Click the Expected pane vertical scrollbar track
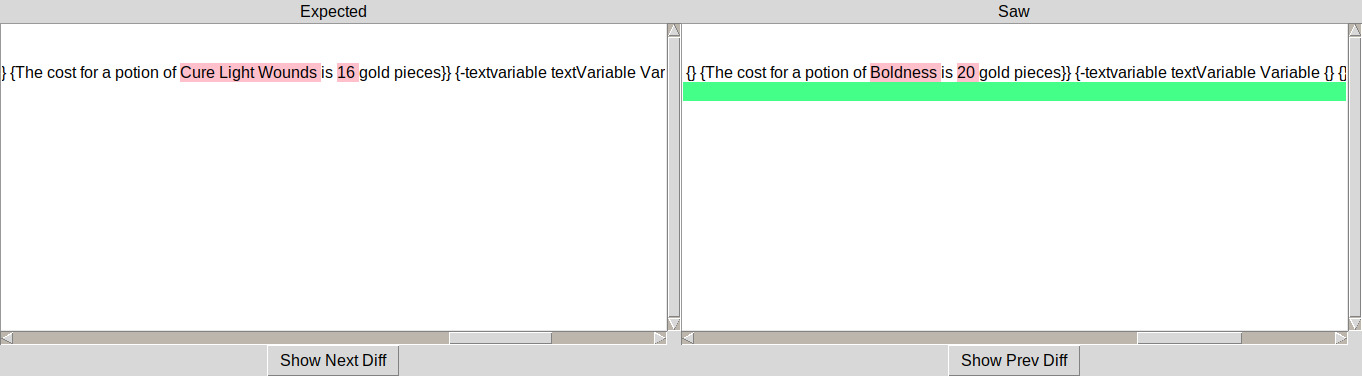 pyautogui.click(x=674, y=177)
